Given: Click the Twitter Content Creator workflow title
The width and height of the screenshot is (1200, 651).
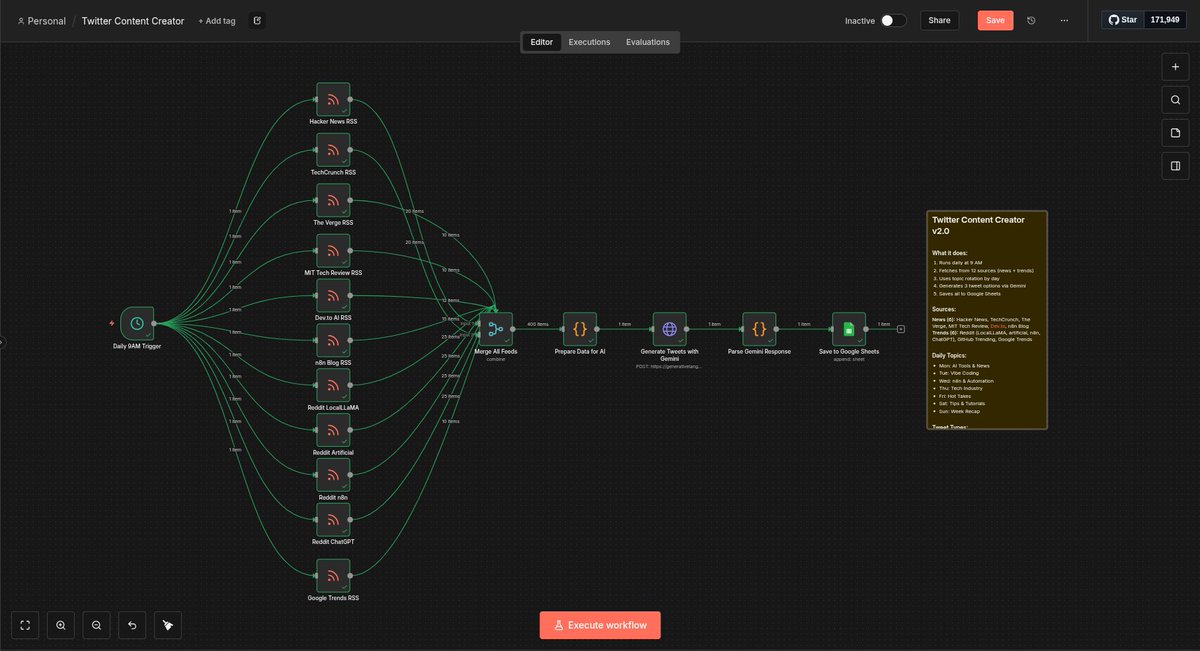Looking at the screenshot, I should tap(133, 20).
